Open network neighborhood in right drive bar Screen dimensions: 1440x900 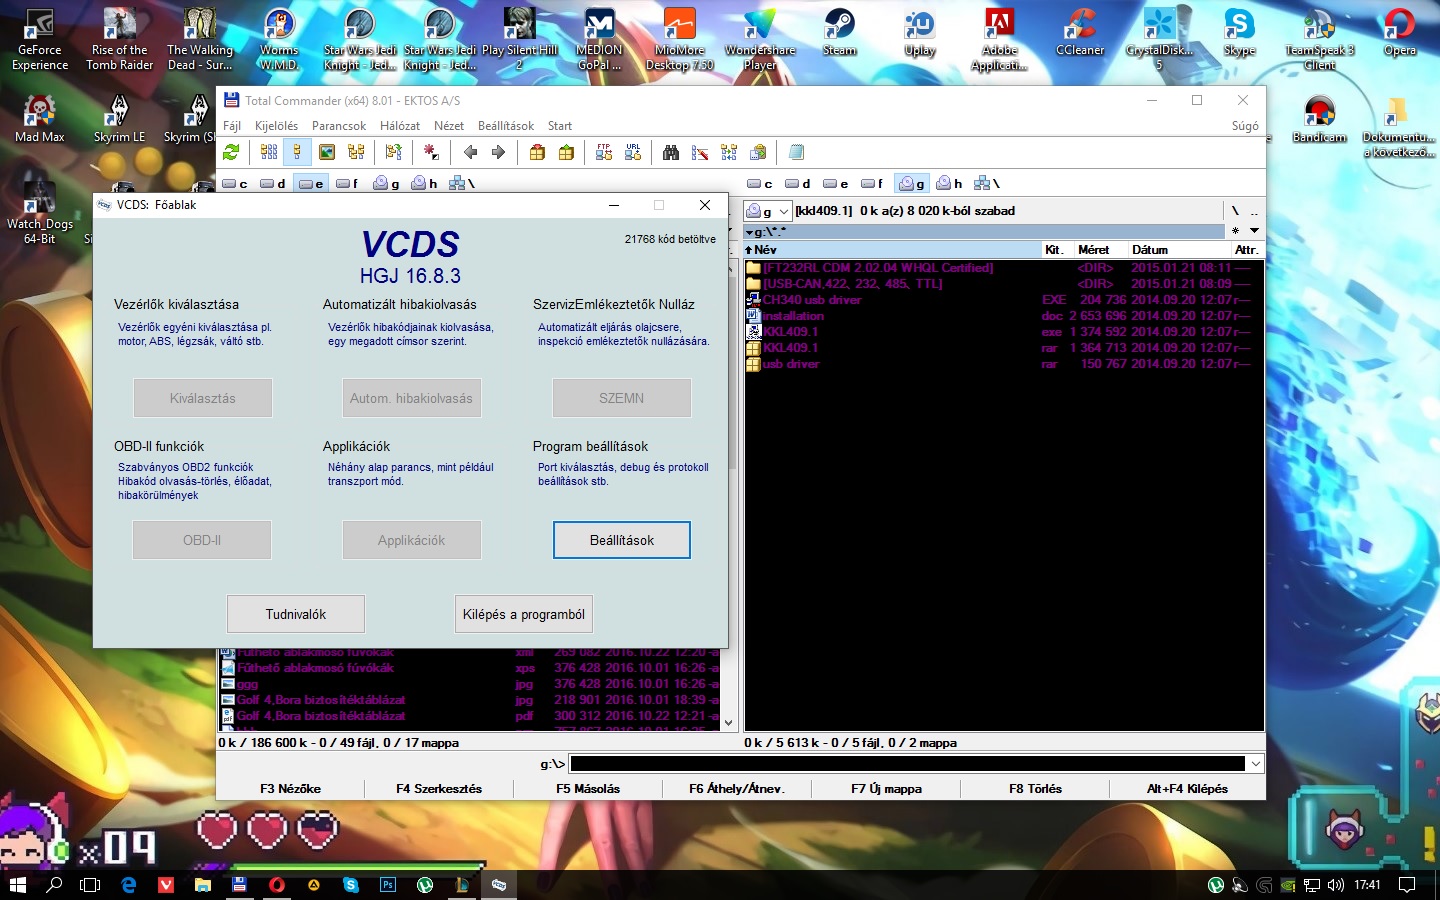point(988,183)
